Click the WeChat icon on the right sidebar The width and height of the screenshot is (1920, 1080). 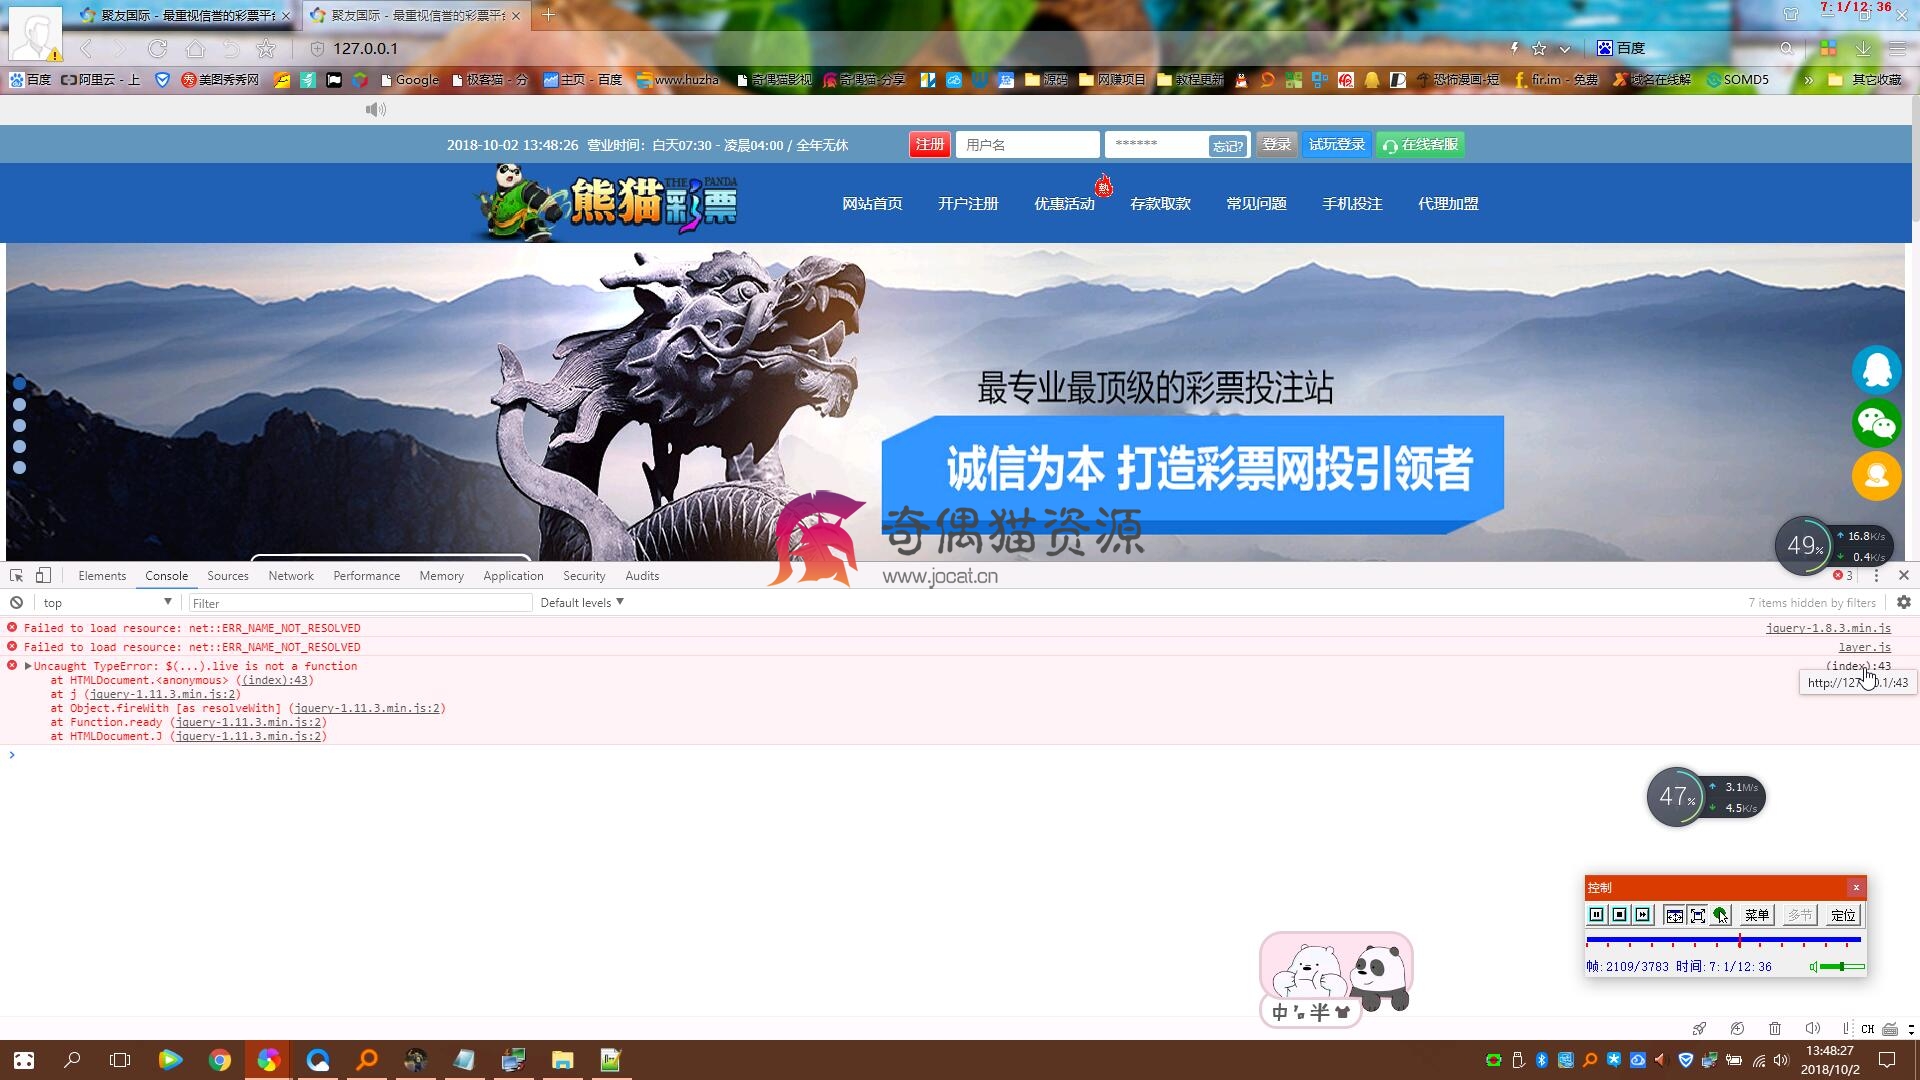[x=1877, y=423]
